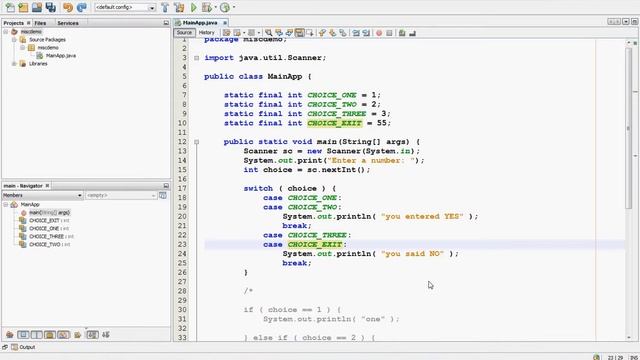
Task: Click the Next Bookmark editor icon
Action: pyautogui.click(x=332, y=33)
